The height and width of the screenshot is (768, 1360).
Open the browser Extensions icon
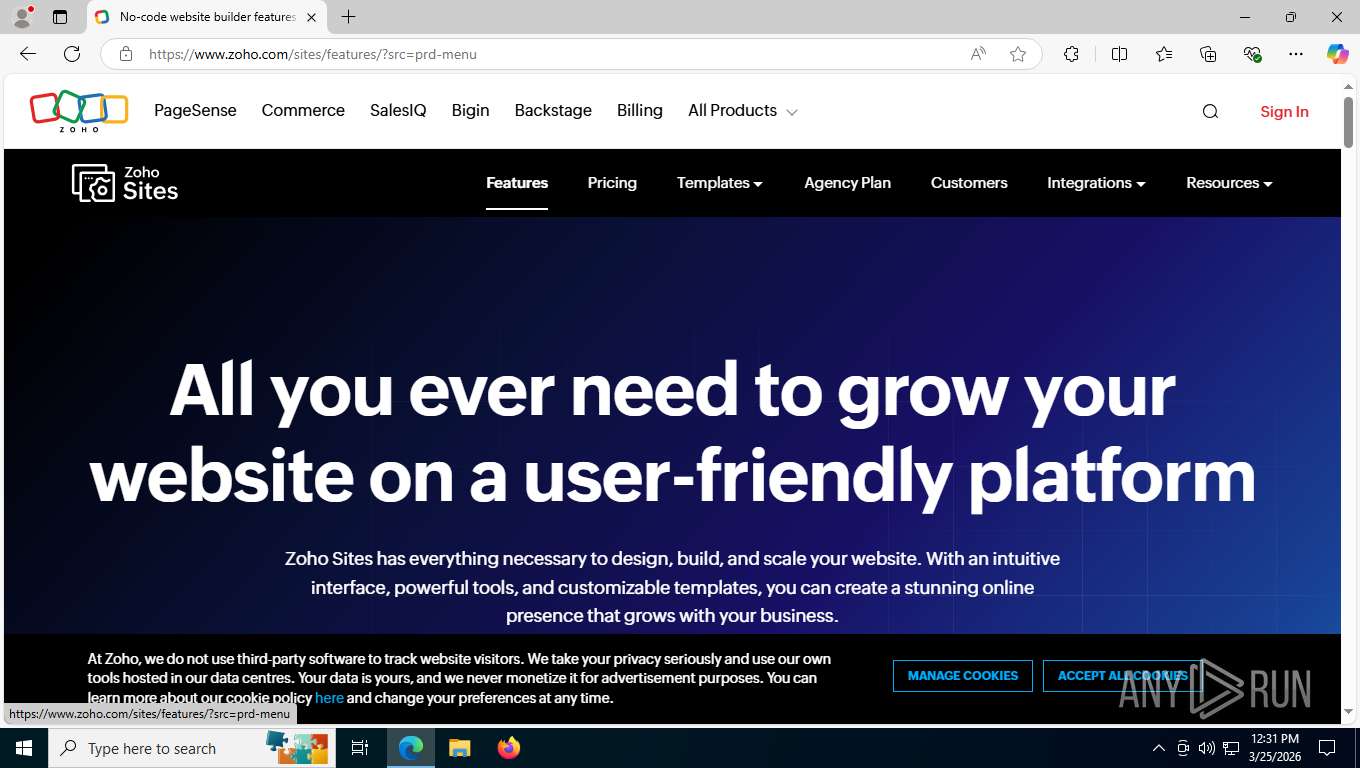coord(1071,54)
